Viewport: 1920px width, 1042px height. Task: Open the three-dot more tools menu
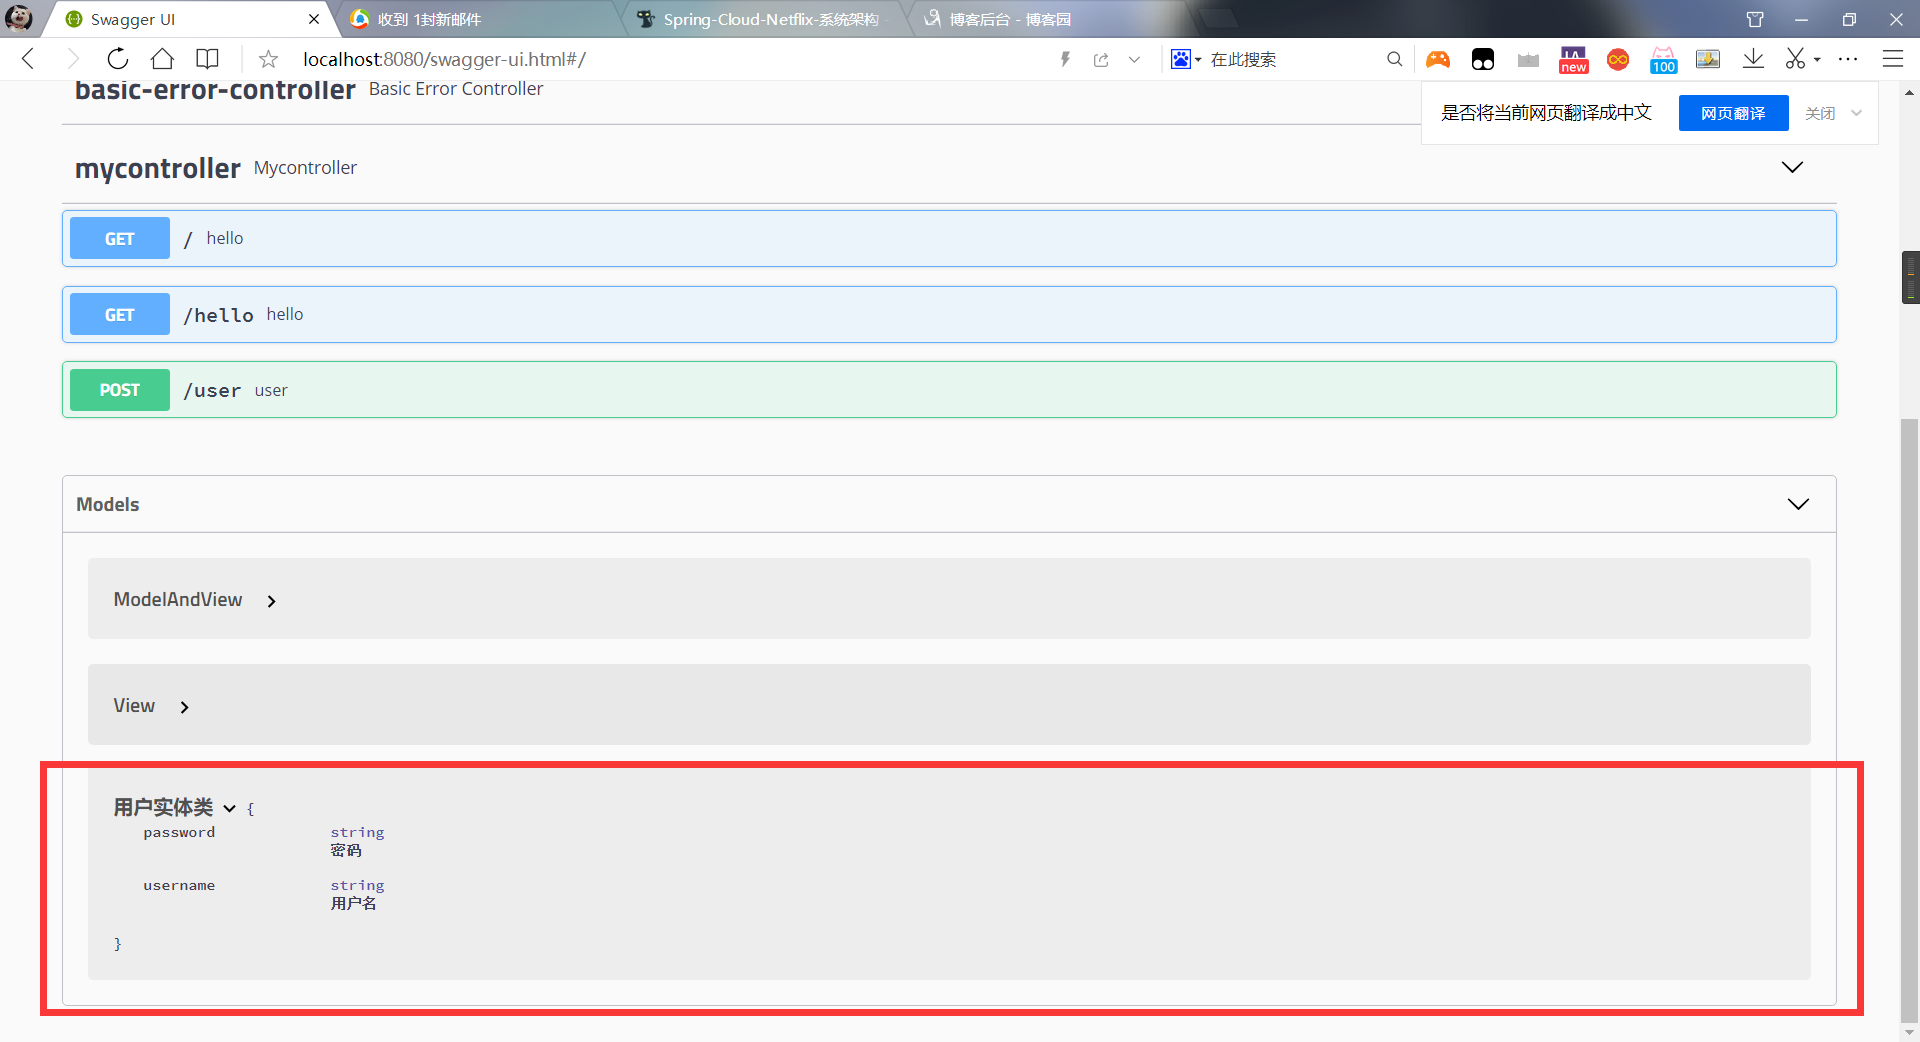1848,59
